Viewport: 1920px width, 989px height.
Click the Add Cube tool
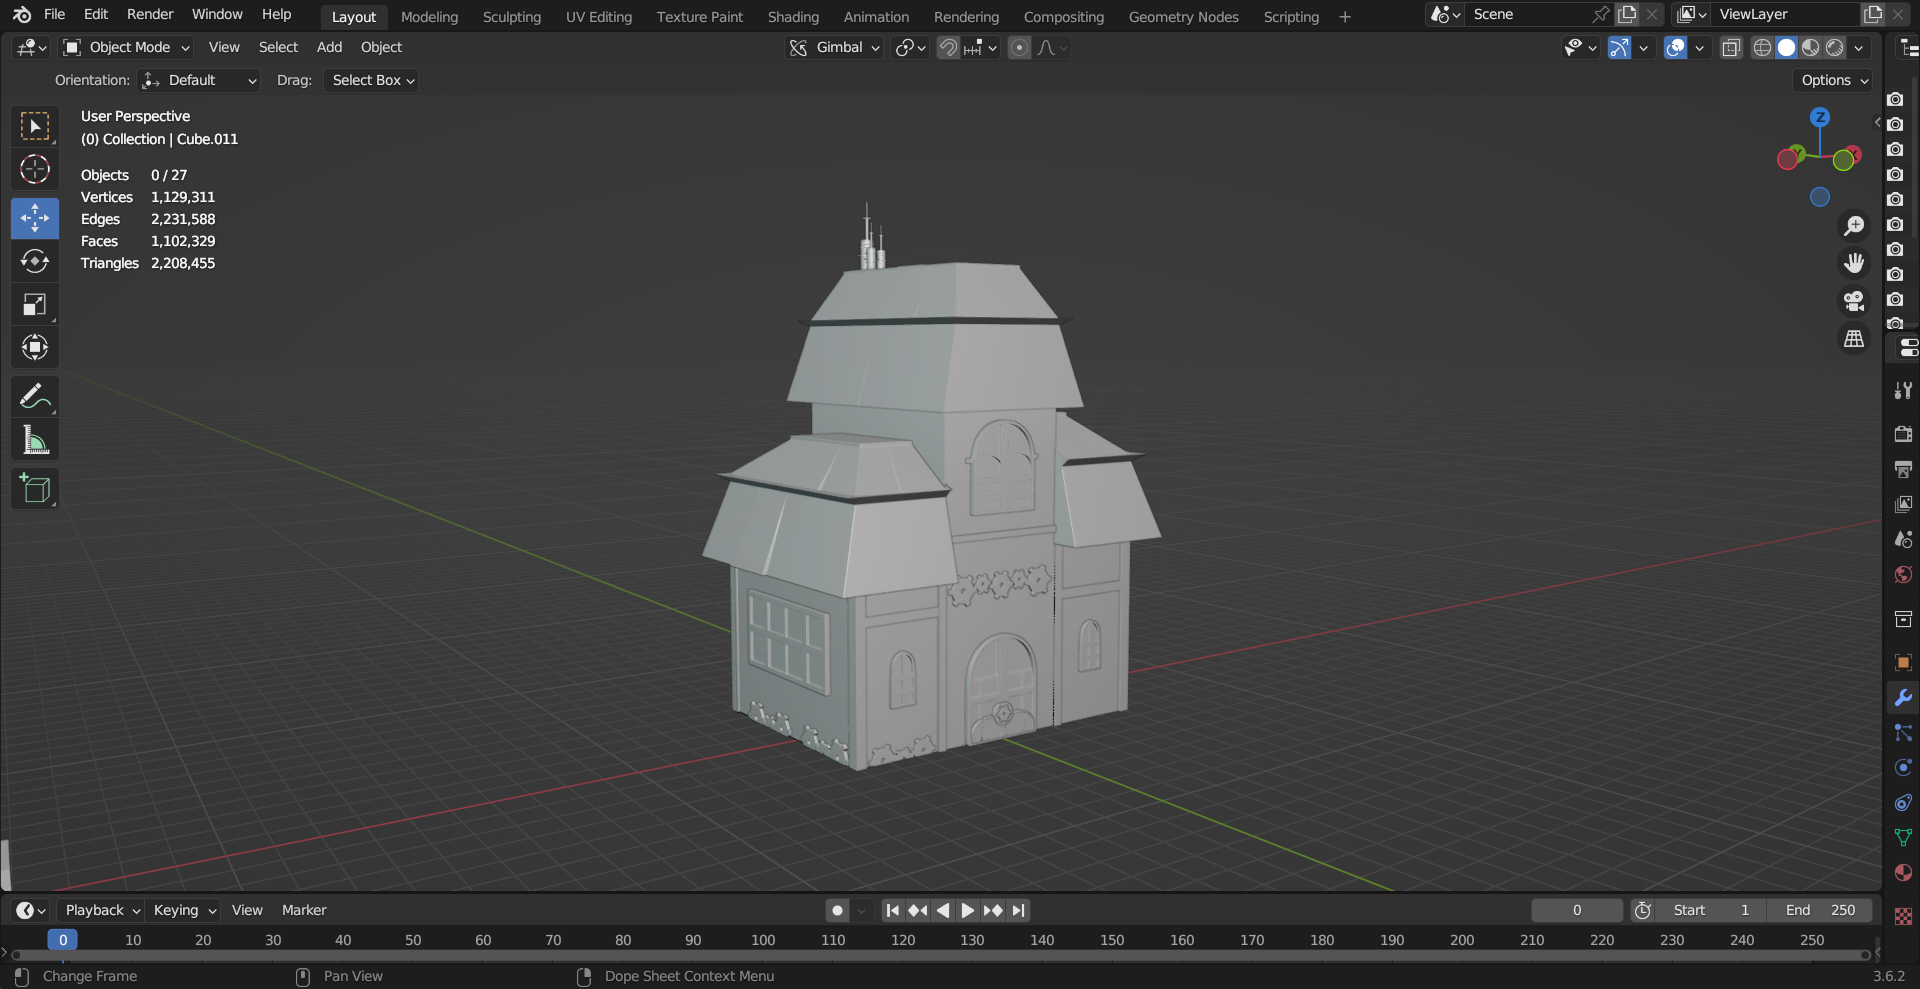[x=35, y=489]
